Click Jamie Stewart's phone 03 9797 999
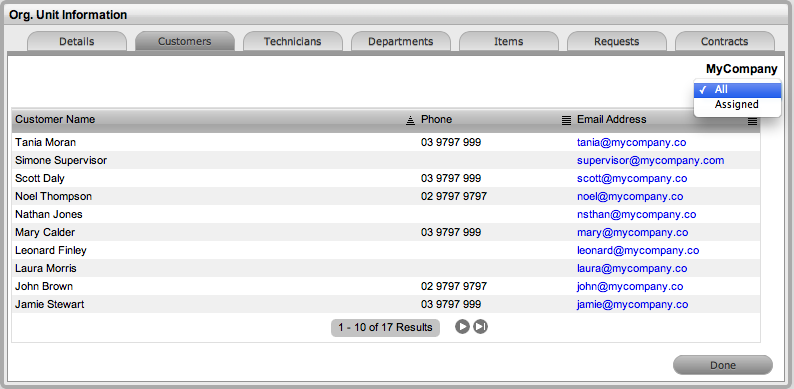The image size is (794, 389). 451,305
